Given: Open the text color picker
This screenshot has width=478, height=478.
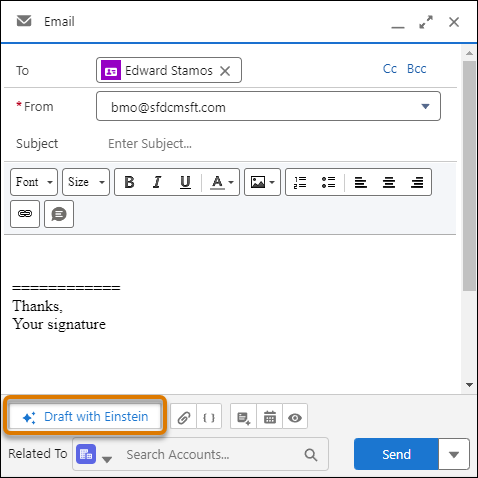Looking at the screenshot, I should point(221,182).
